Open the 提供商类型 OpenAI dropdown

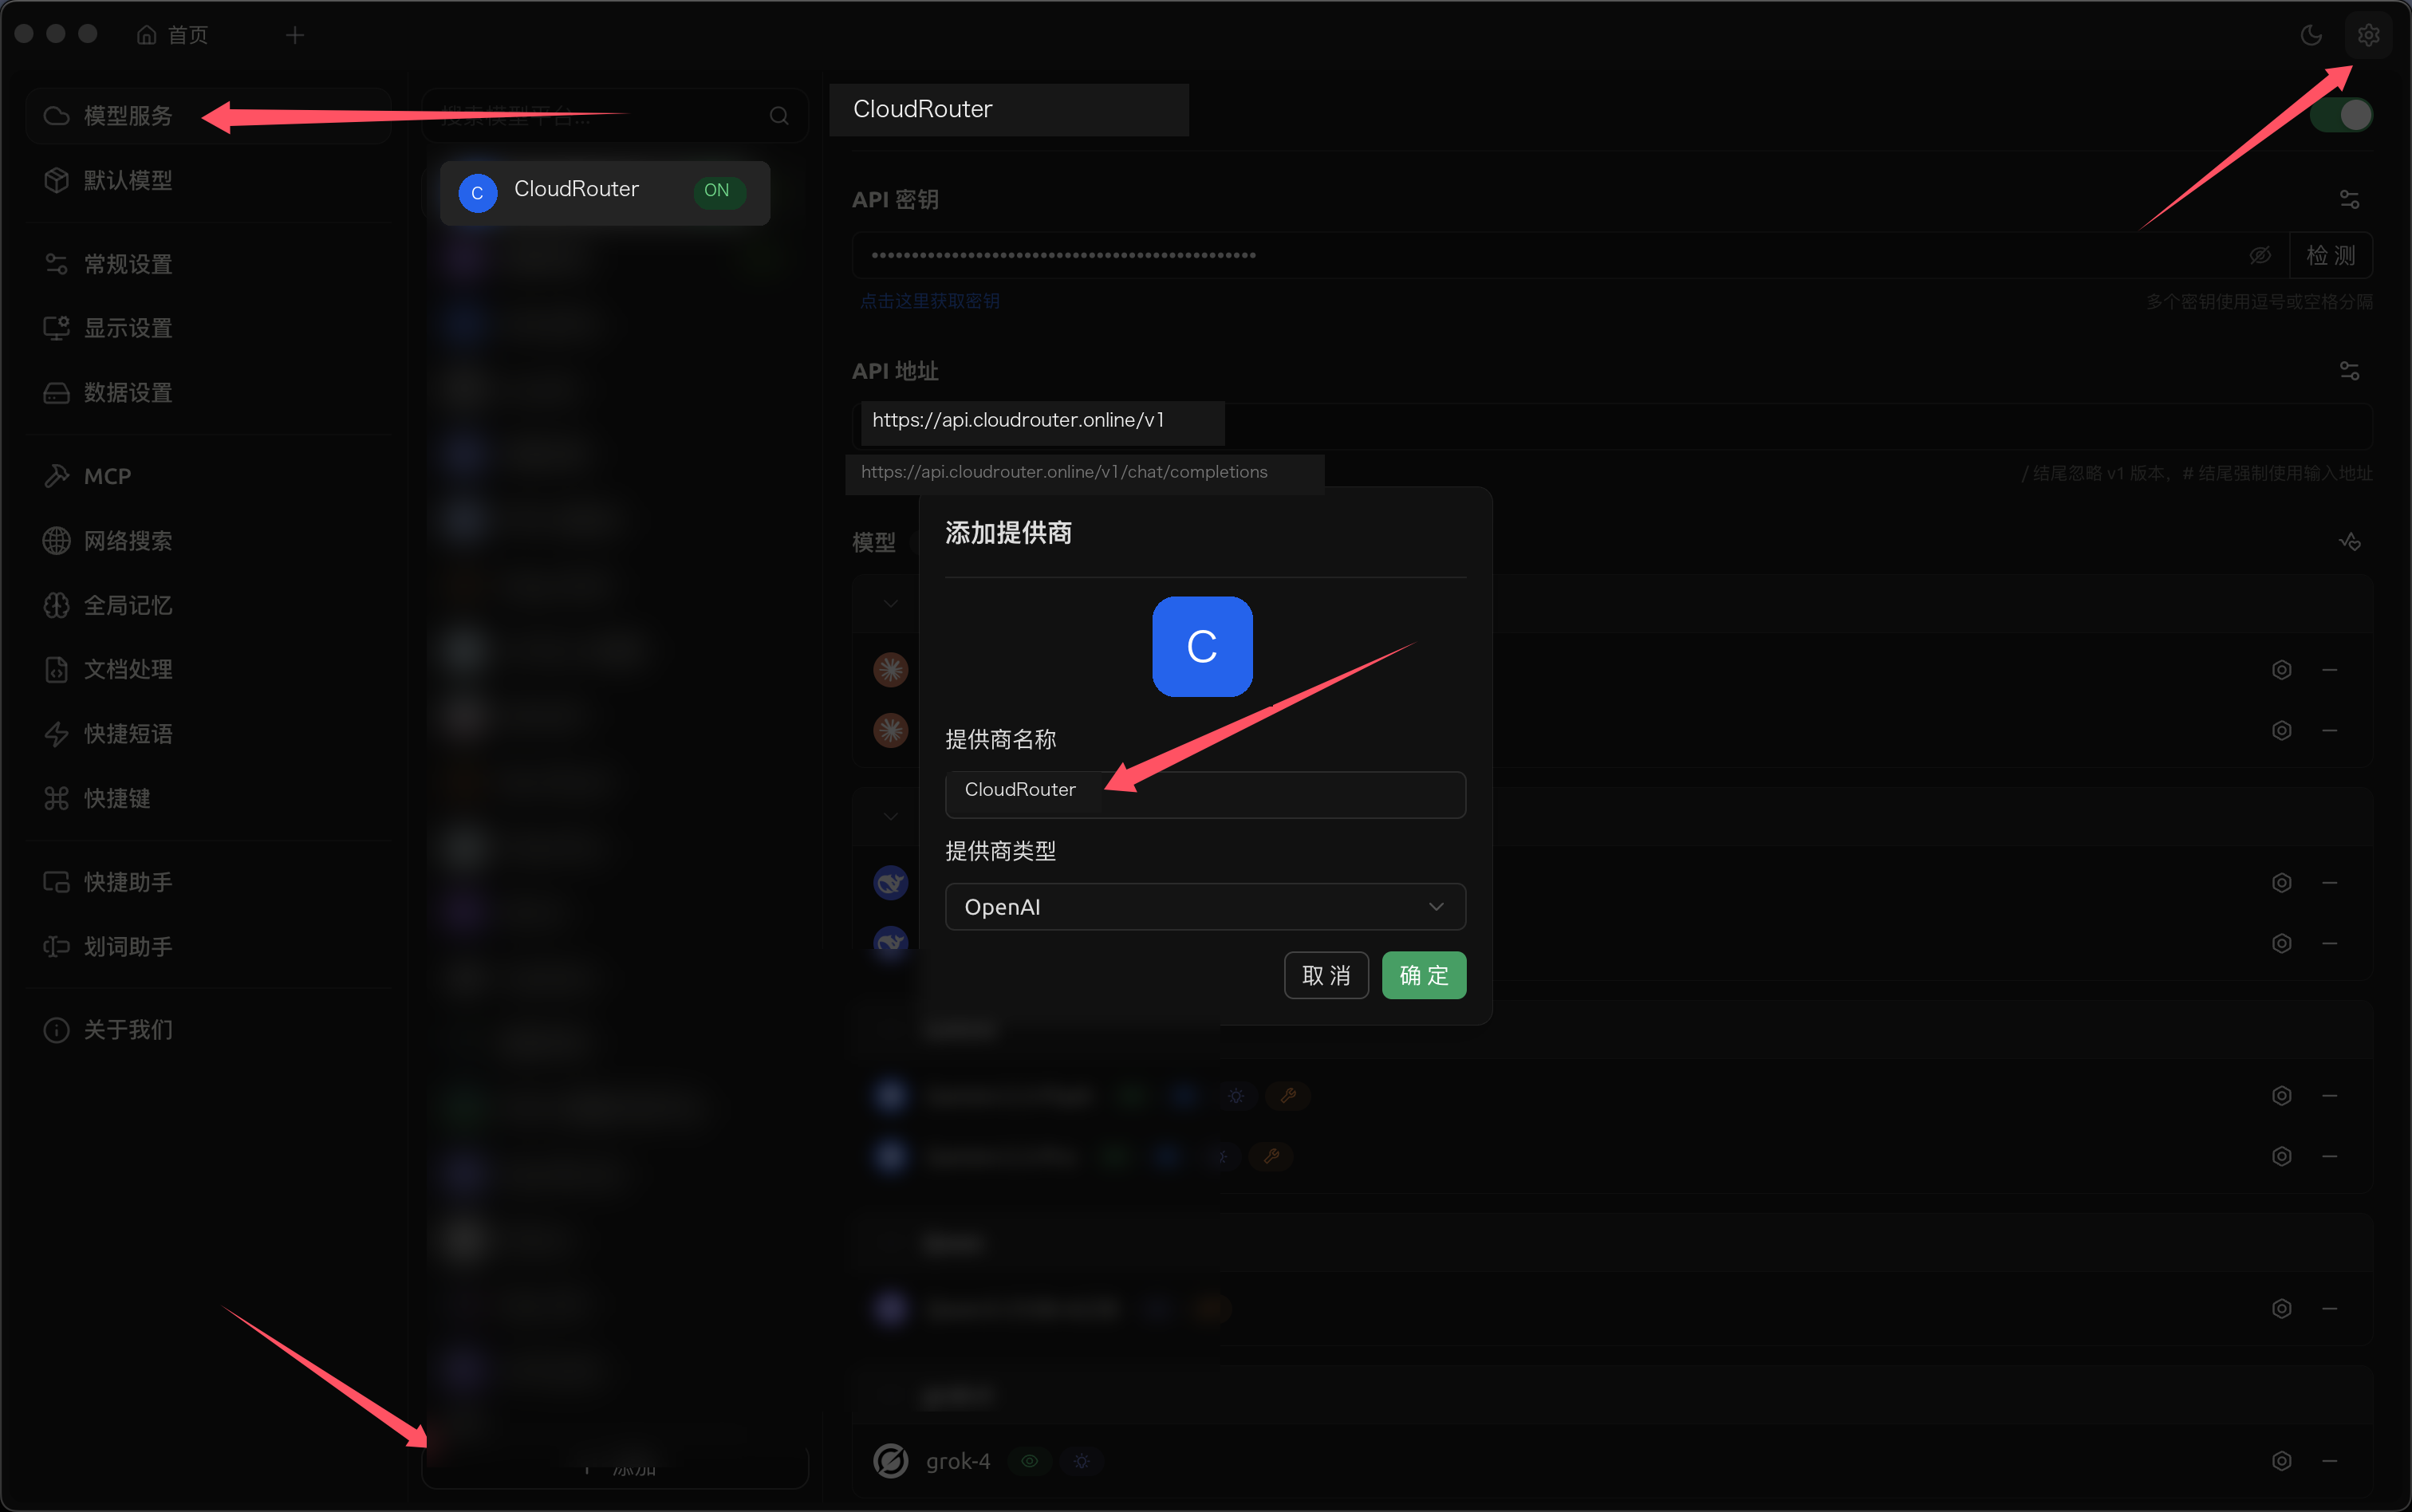click(x=1205, y=907)
